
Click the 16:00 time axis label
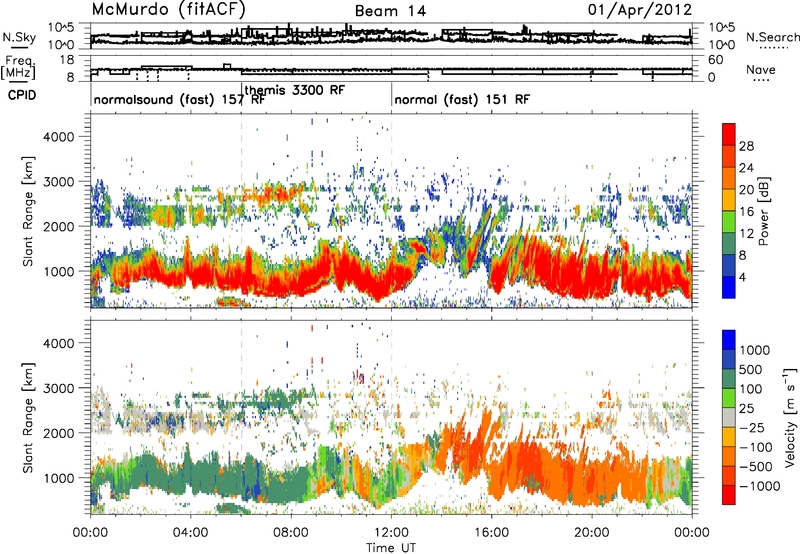pyautogui.click(x=491, y=533)
